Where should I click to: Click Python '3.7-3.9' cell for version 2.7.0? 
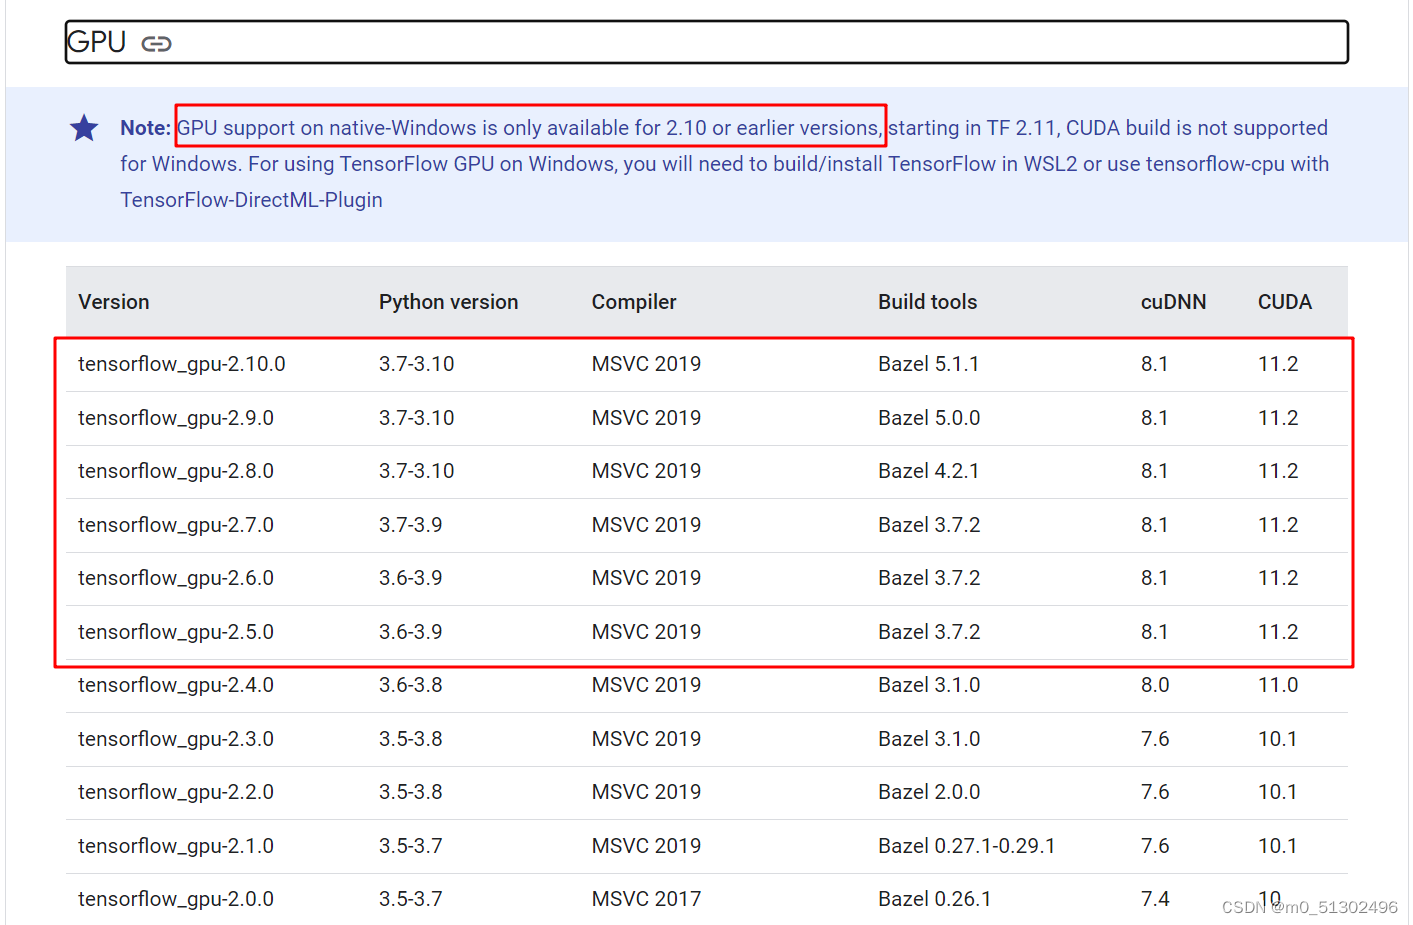411,525
